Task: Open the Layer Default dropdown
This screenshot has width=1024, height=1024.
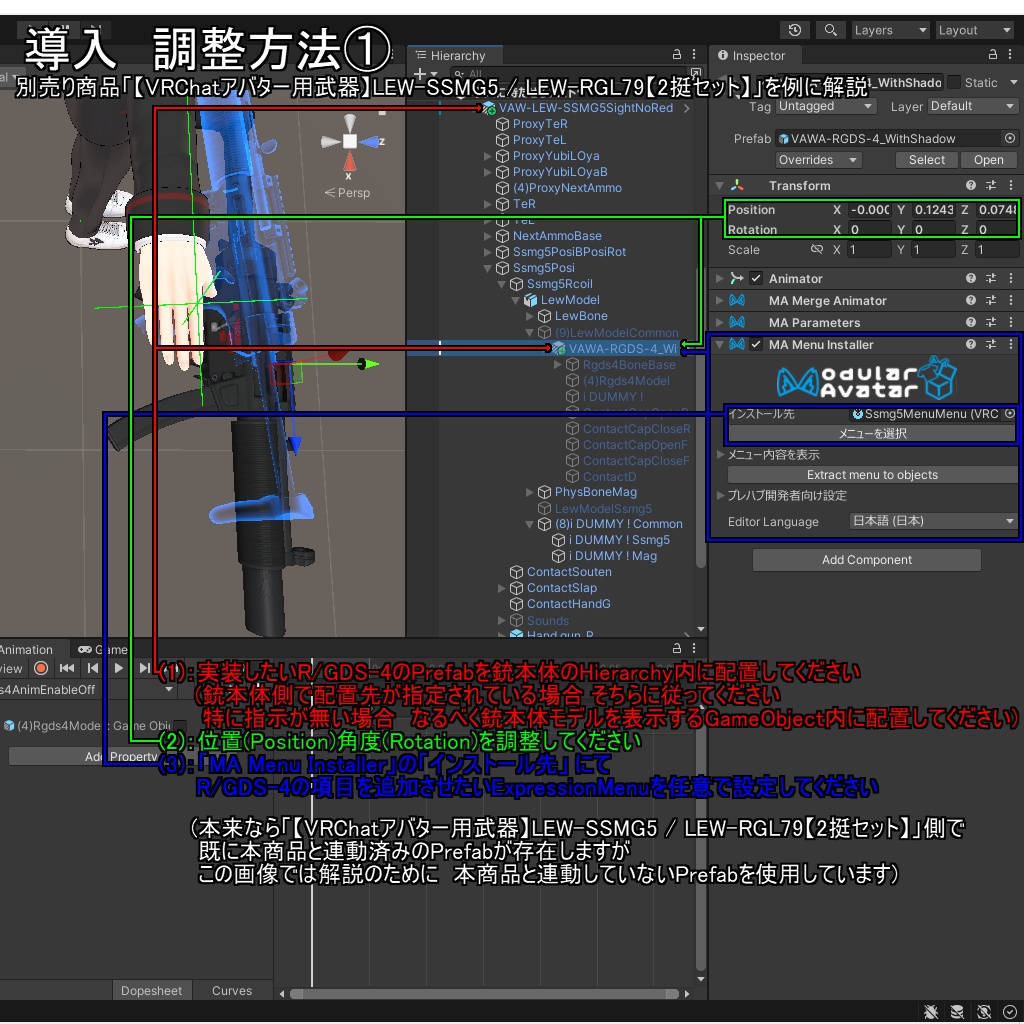Action: 972,106
